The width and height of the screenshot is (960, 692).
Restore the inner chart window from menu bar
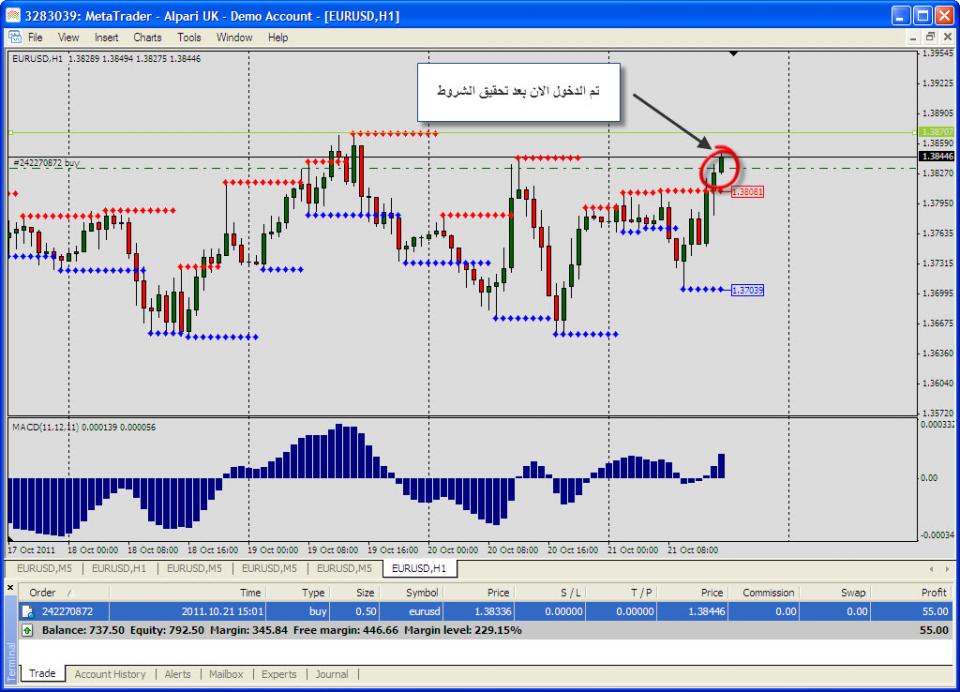pyautogui.click(x=929, y=37)
